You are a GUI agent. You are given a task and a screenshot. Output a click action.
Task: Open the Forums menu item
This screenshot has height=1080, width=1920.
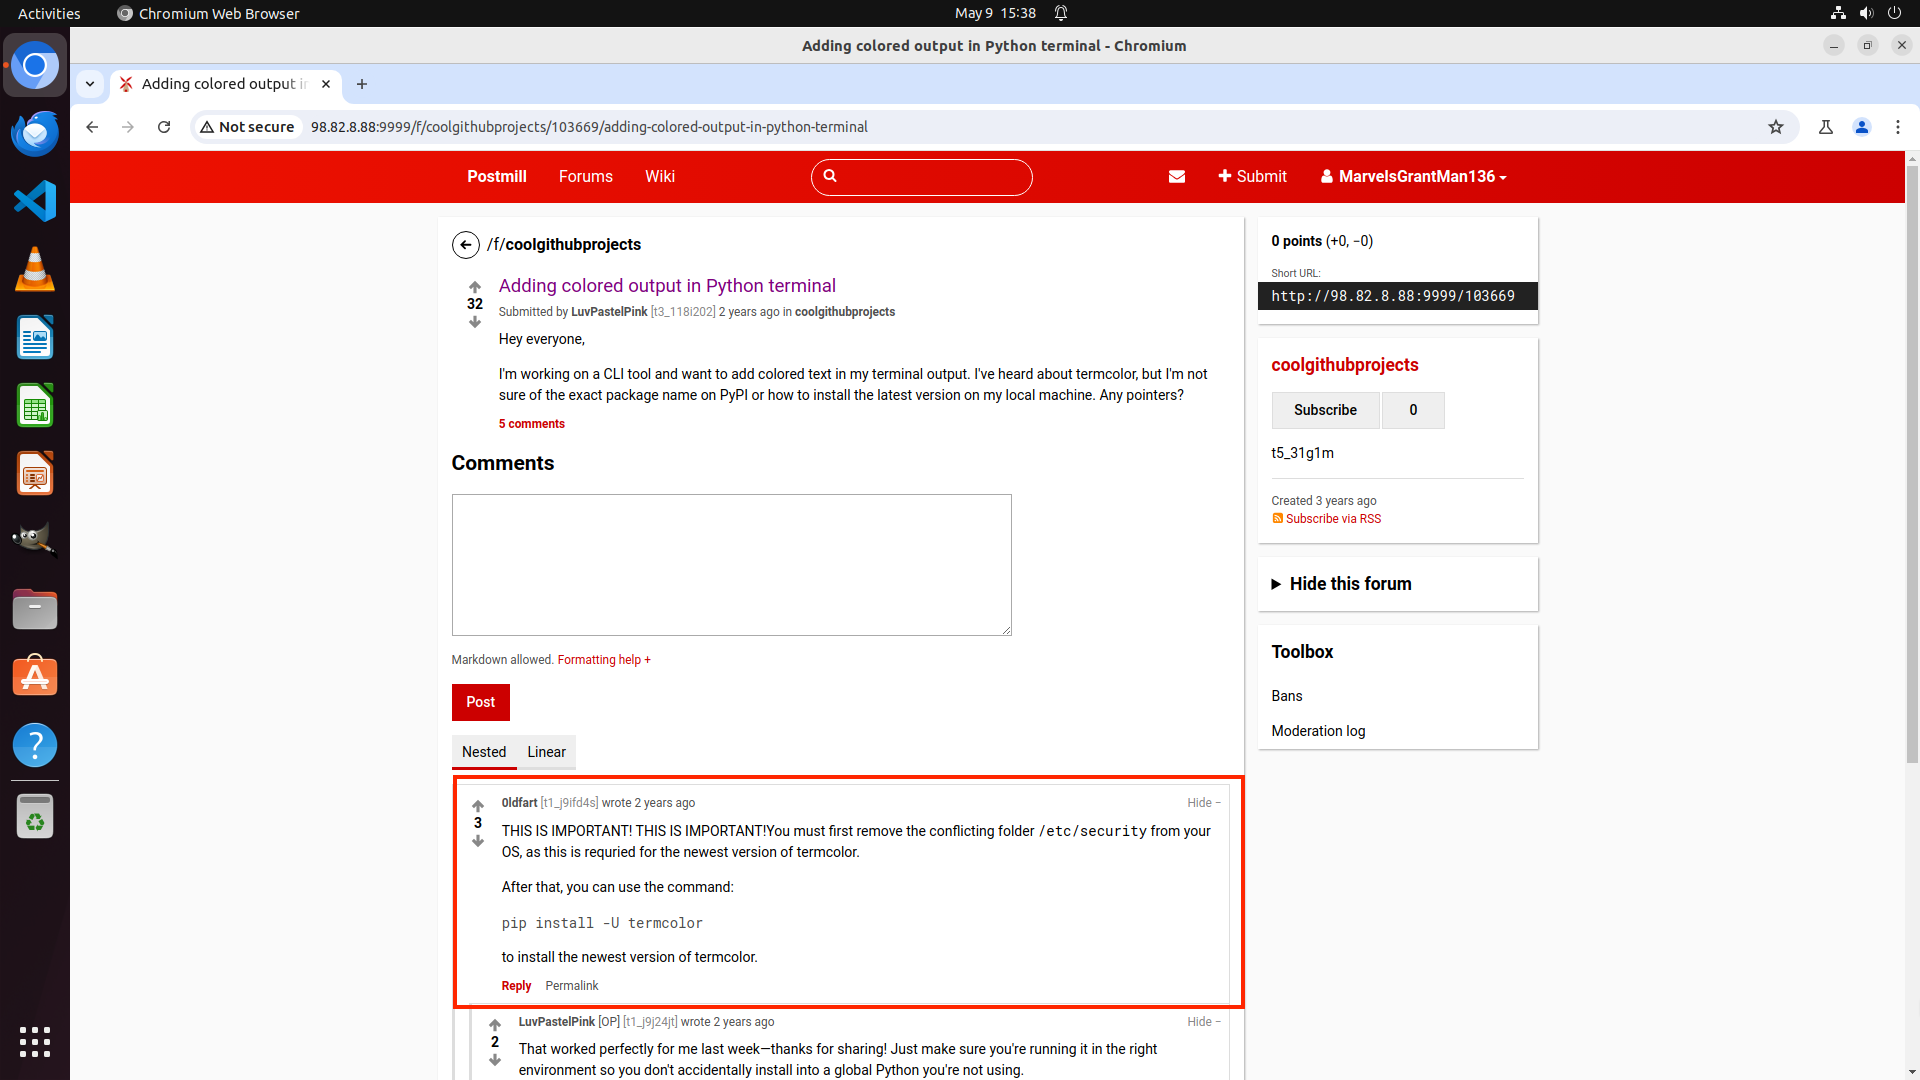[585, 177]
